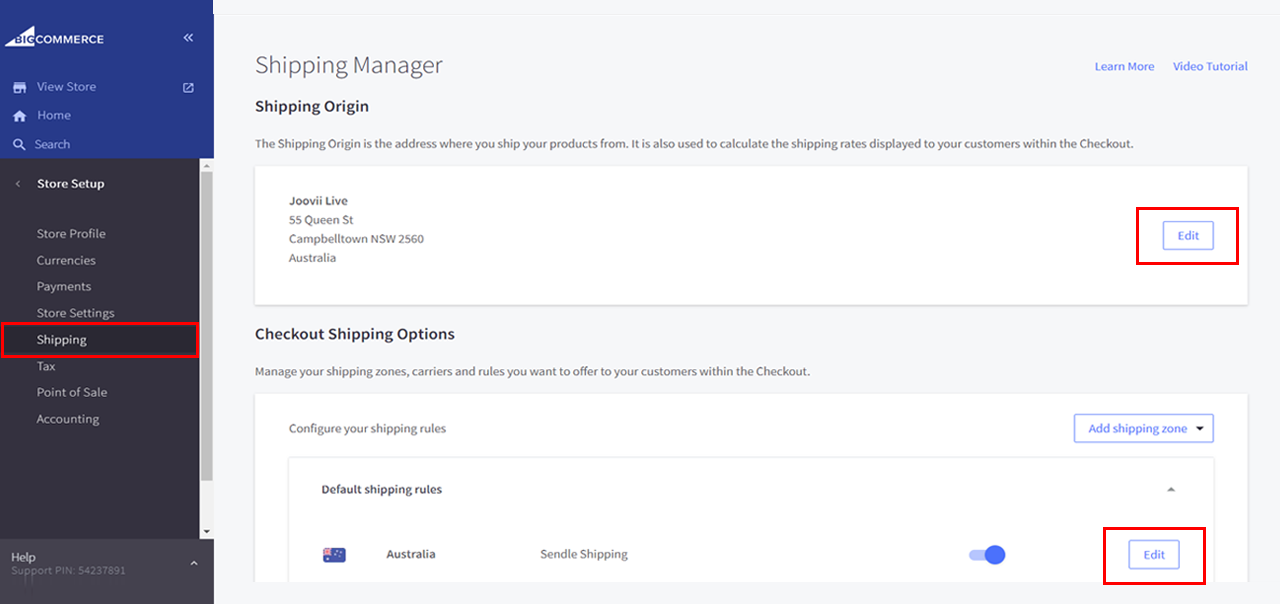
Task: Collapse the Default shipping rules section
Action: 1169,489
